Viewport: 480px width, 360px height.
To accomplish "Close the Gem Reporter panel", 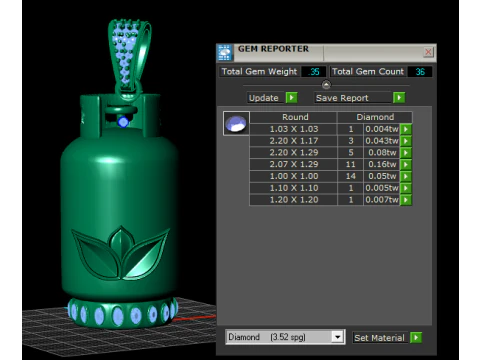I will click(428, 52).
